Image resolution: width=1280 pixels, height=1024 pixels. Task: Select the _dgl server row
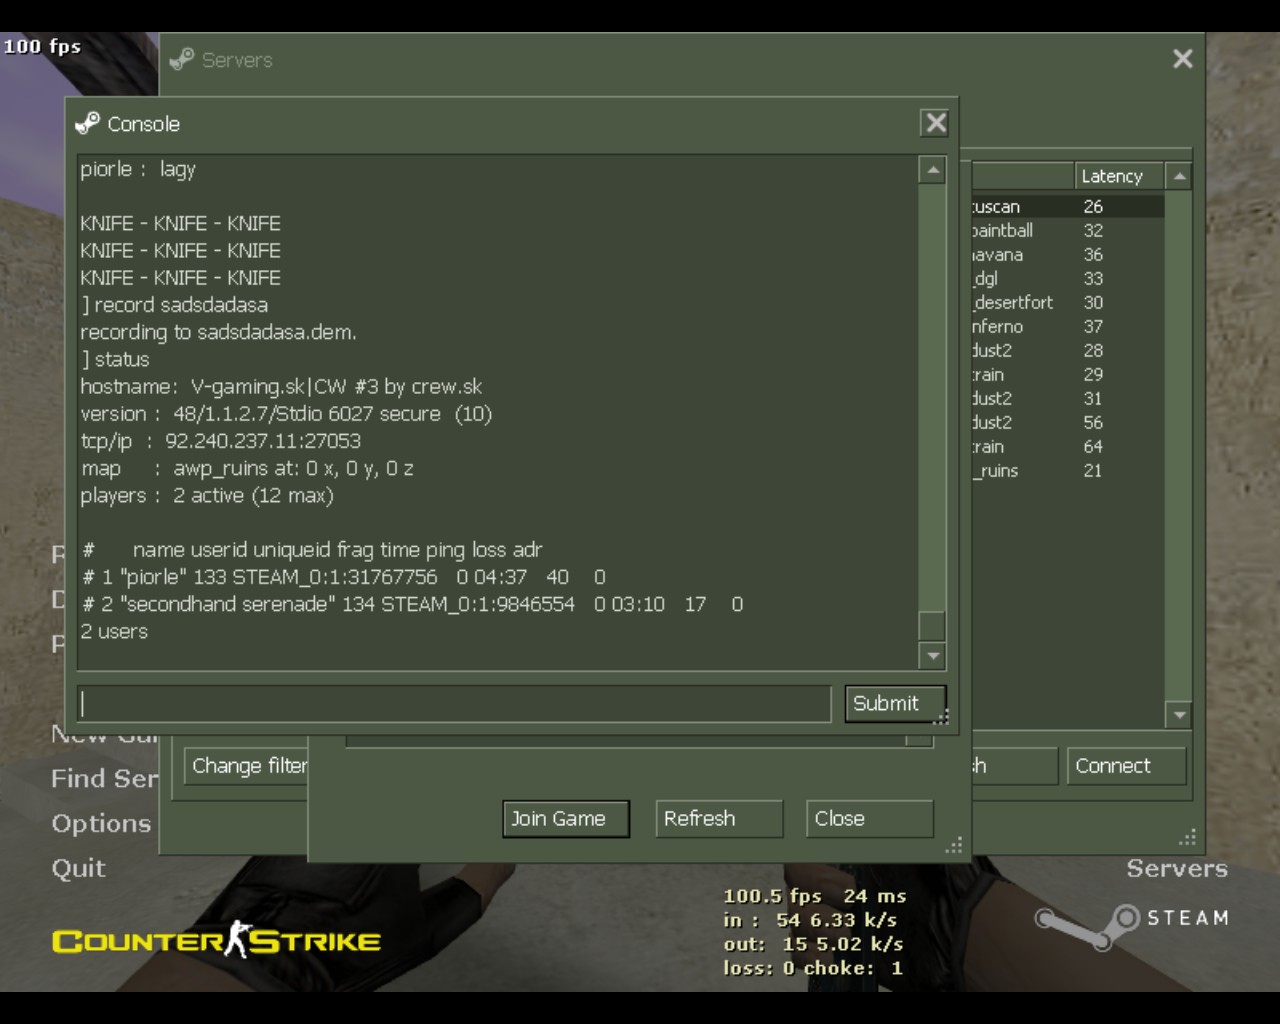(1067, 278)
